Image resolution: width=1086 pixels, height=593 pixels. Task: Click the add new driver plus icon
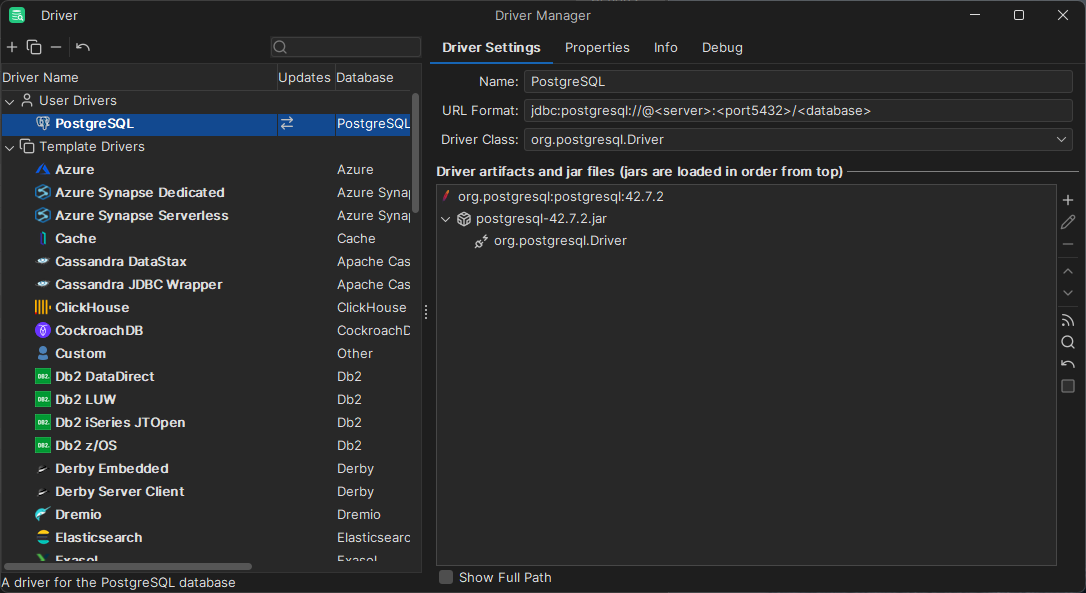point(12,47)
